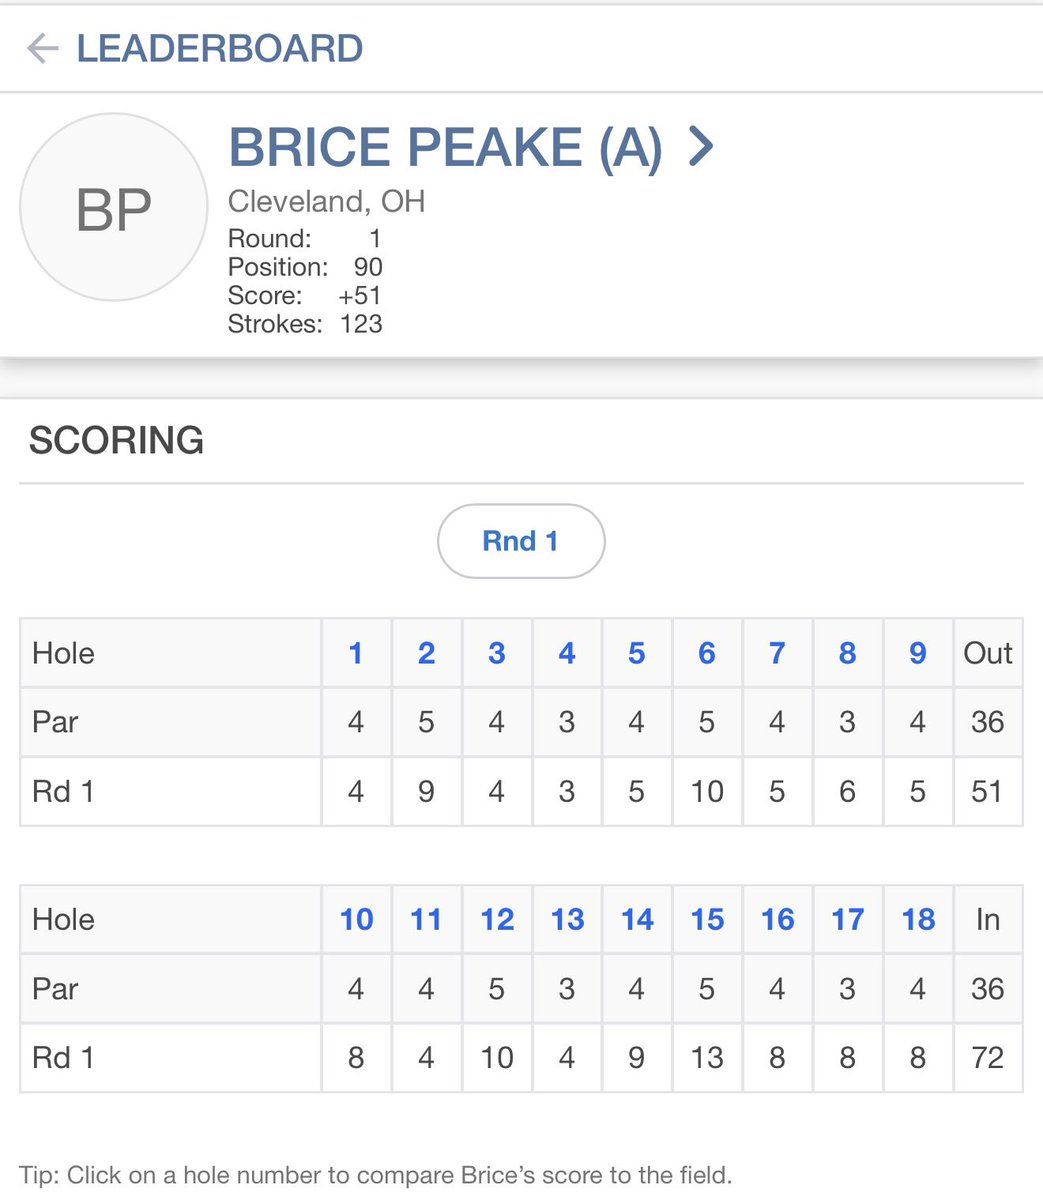Select hole number 9
Viewport: 1043px width, 1200px height.
917,653
